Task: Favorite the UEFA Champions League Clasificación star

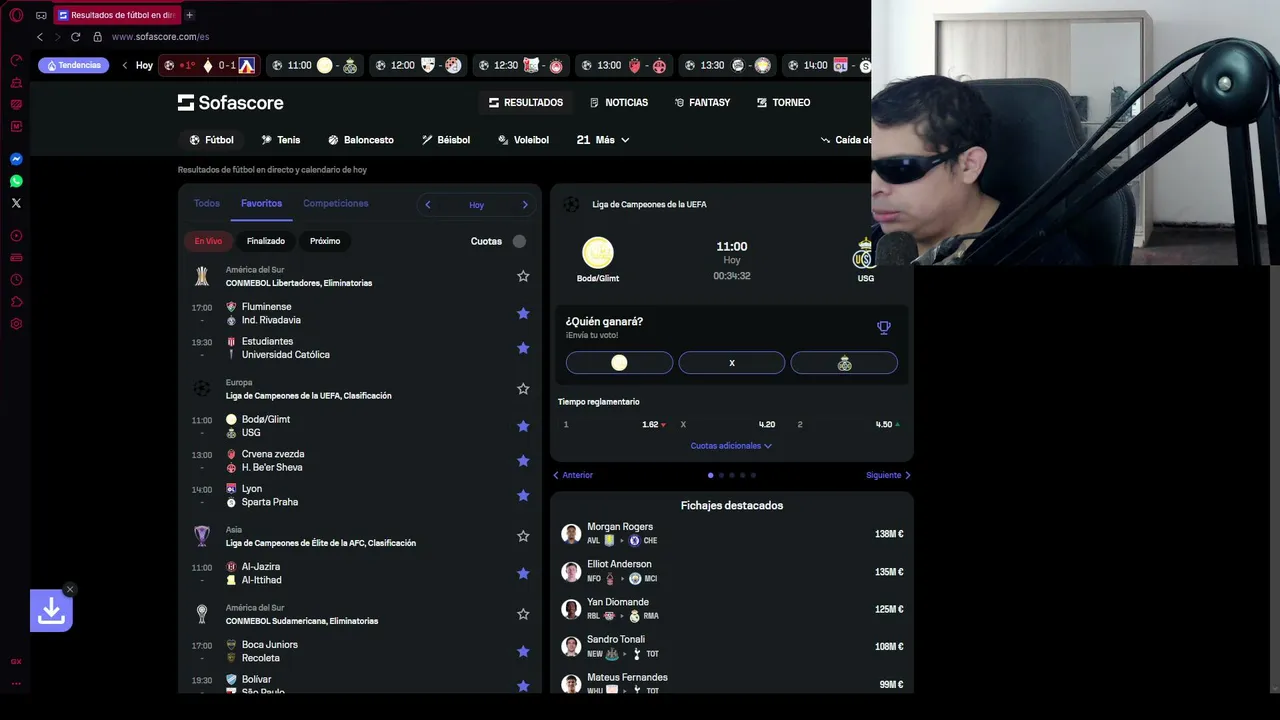Action: (x=523, y=389)
